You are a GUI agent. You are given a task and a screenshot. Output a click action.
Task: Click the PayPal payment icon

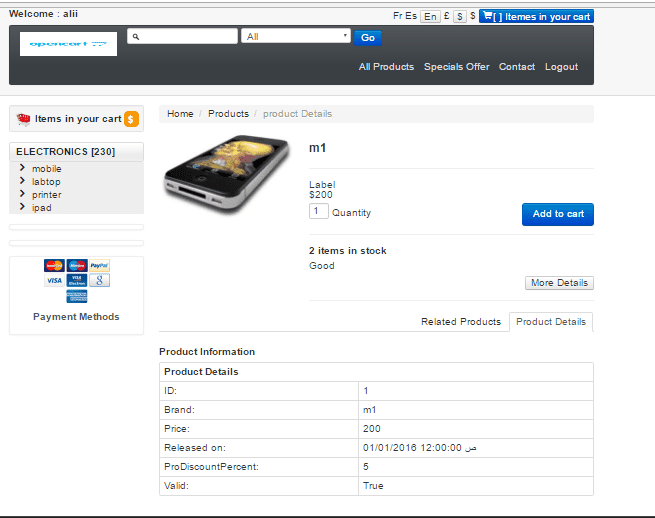[99, 265]
